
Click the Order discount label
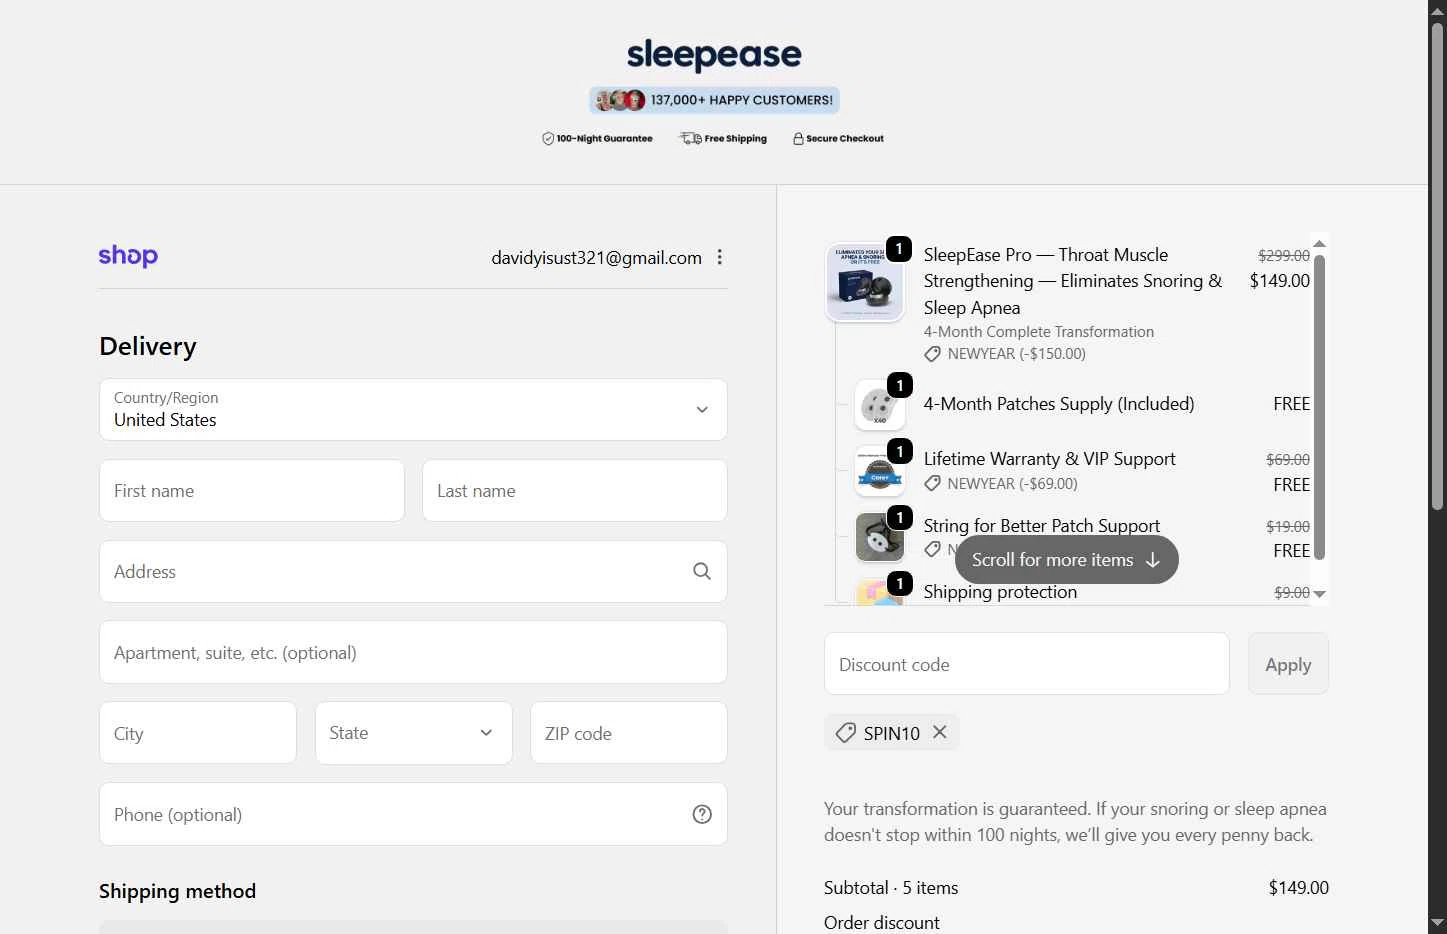point(882,923)
